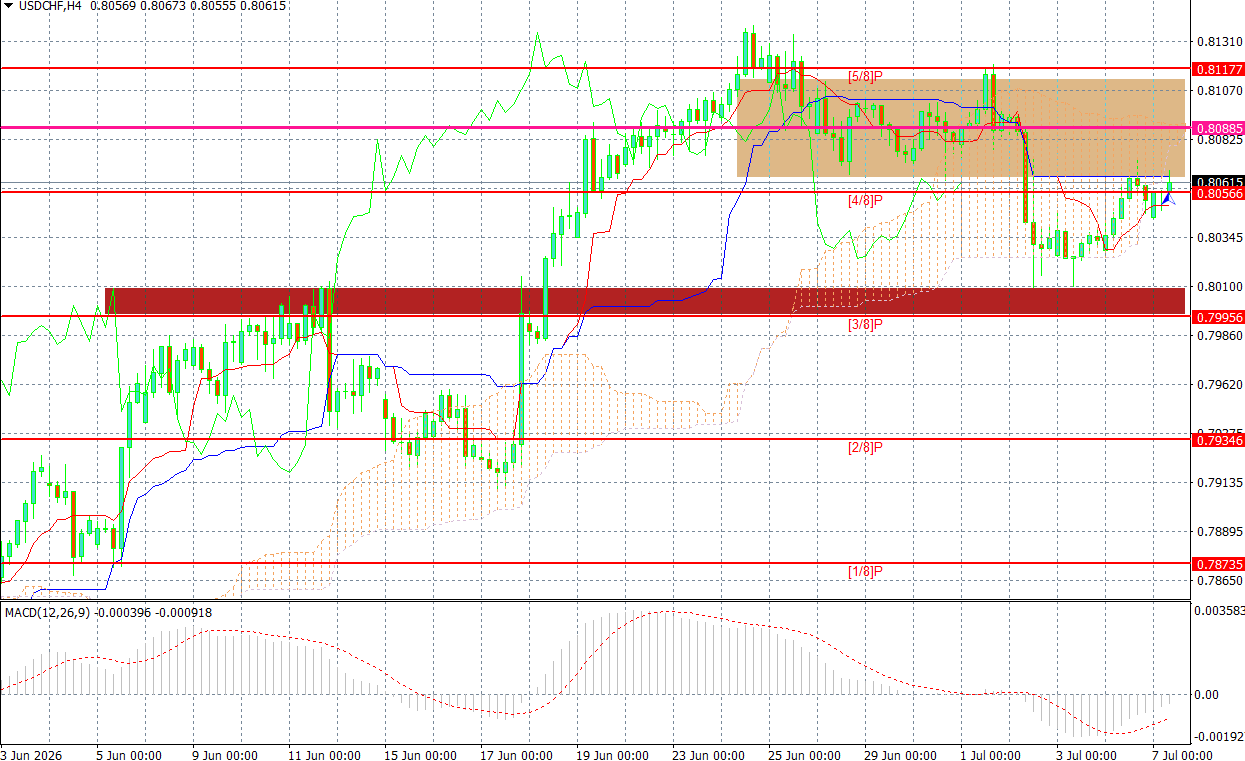Viewport: 1245px width, 761px height.
Task: Click the 0.79135 price axis value
Action: pyautogui.click(x=1219, y=482)
